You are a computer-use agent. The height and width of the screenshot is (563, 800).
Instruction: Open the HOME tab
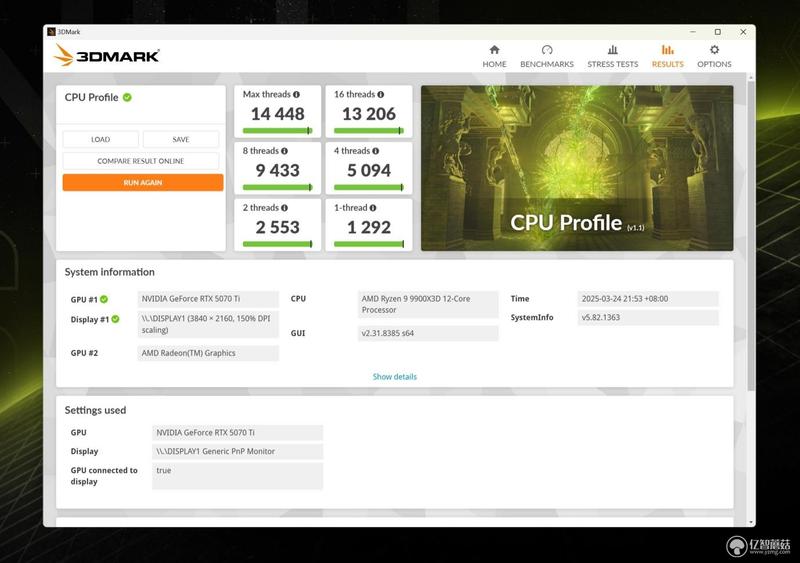[x=494, y=56]
